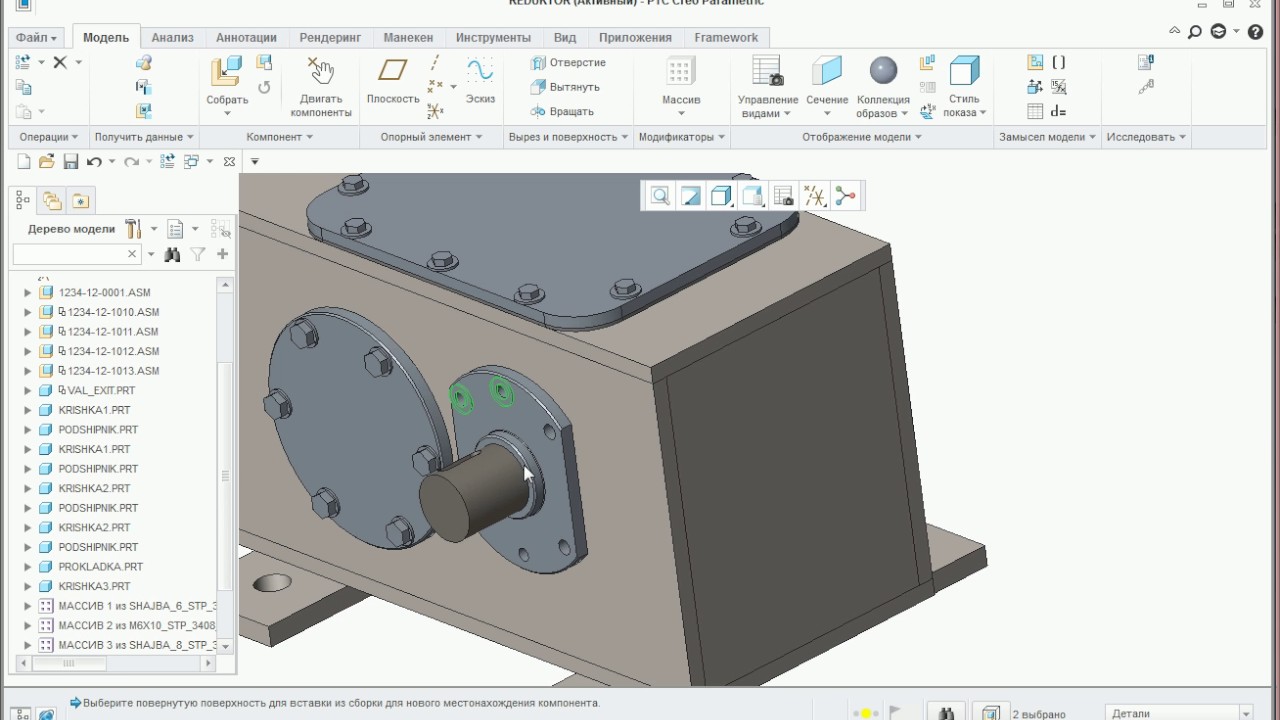The width and height of the screenshot is (1280, 720).
Task: Choose the Вращать (Revolve) tool
Action: pyautogui.click(x=562, y=111)
